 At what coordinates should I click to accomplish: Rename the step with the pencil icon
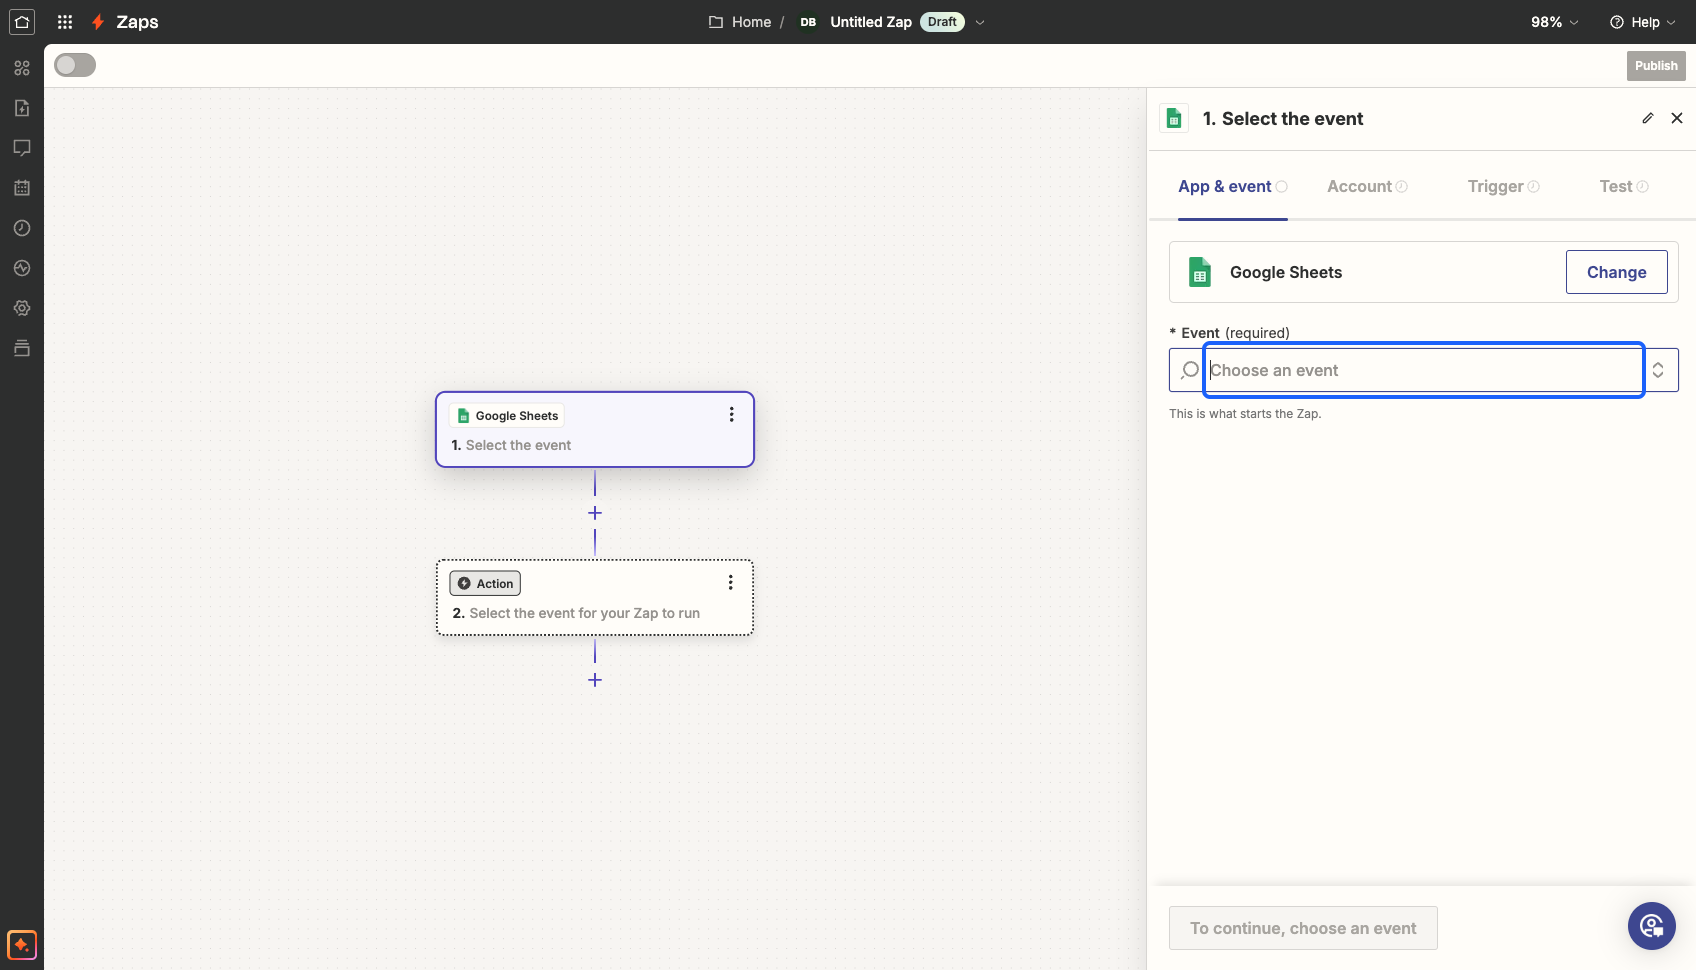pos(1648,118)
